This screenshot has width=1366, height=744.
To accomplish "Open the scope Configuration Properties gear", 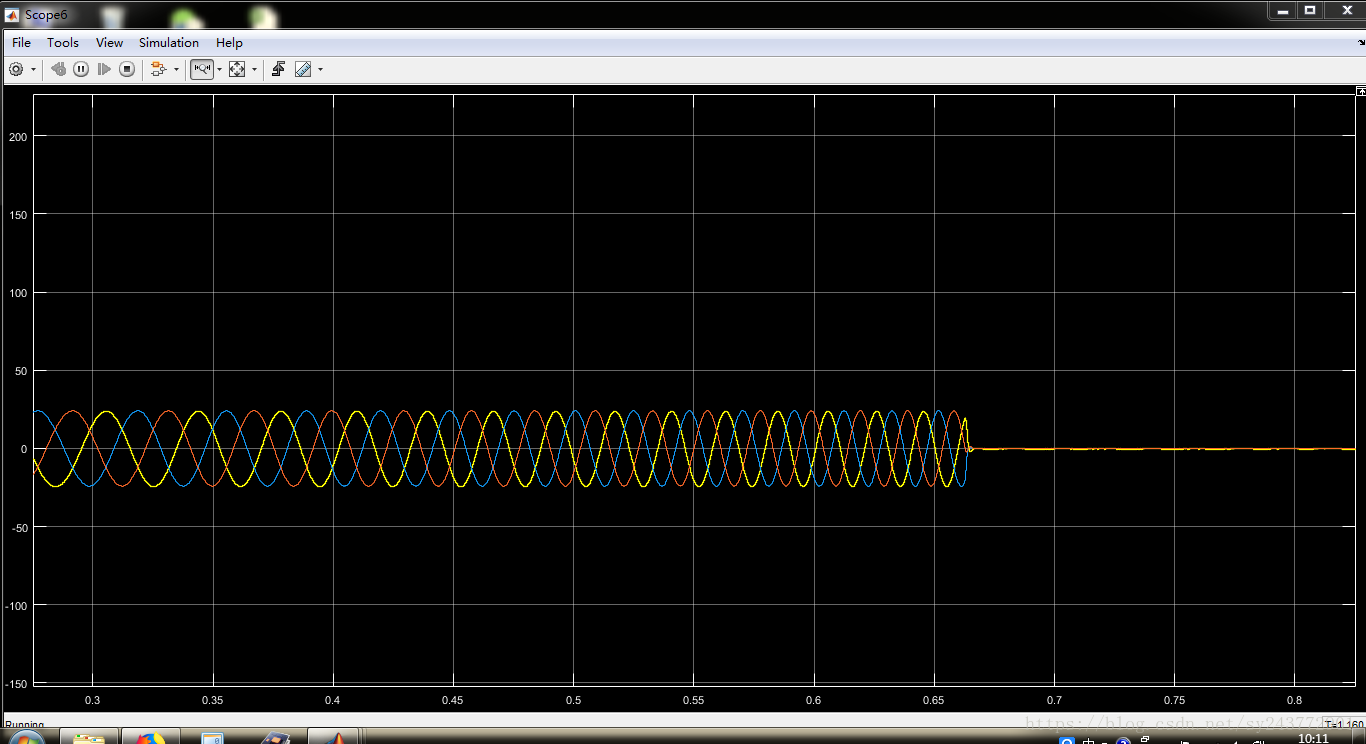I will [16, 69].
